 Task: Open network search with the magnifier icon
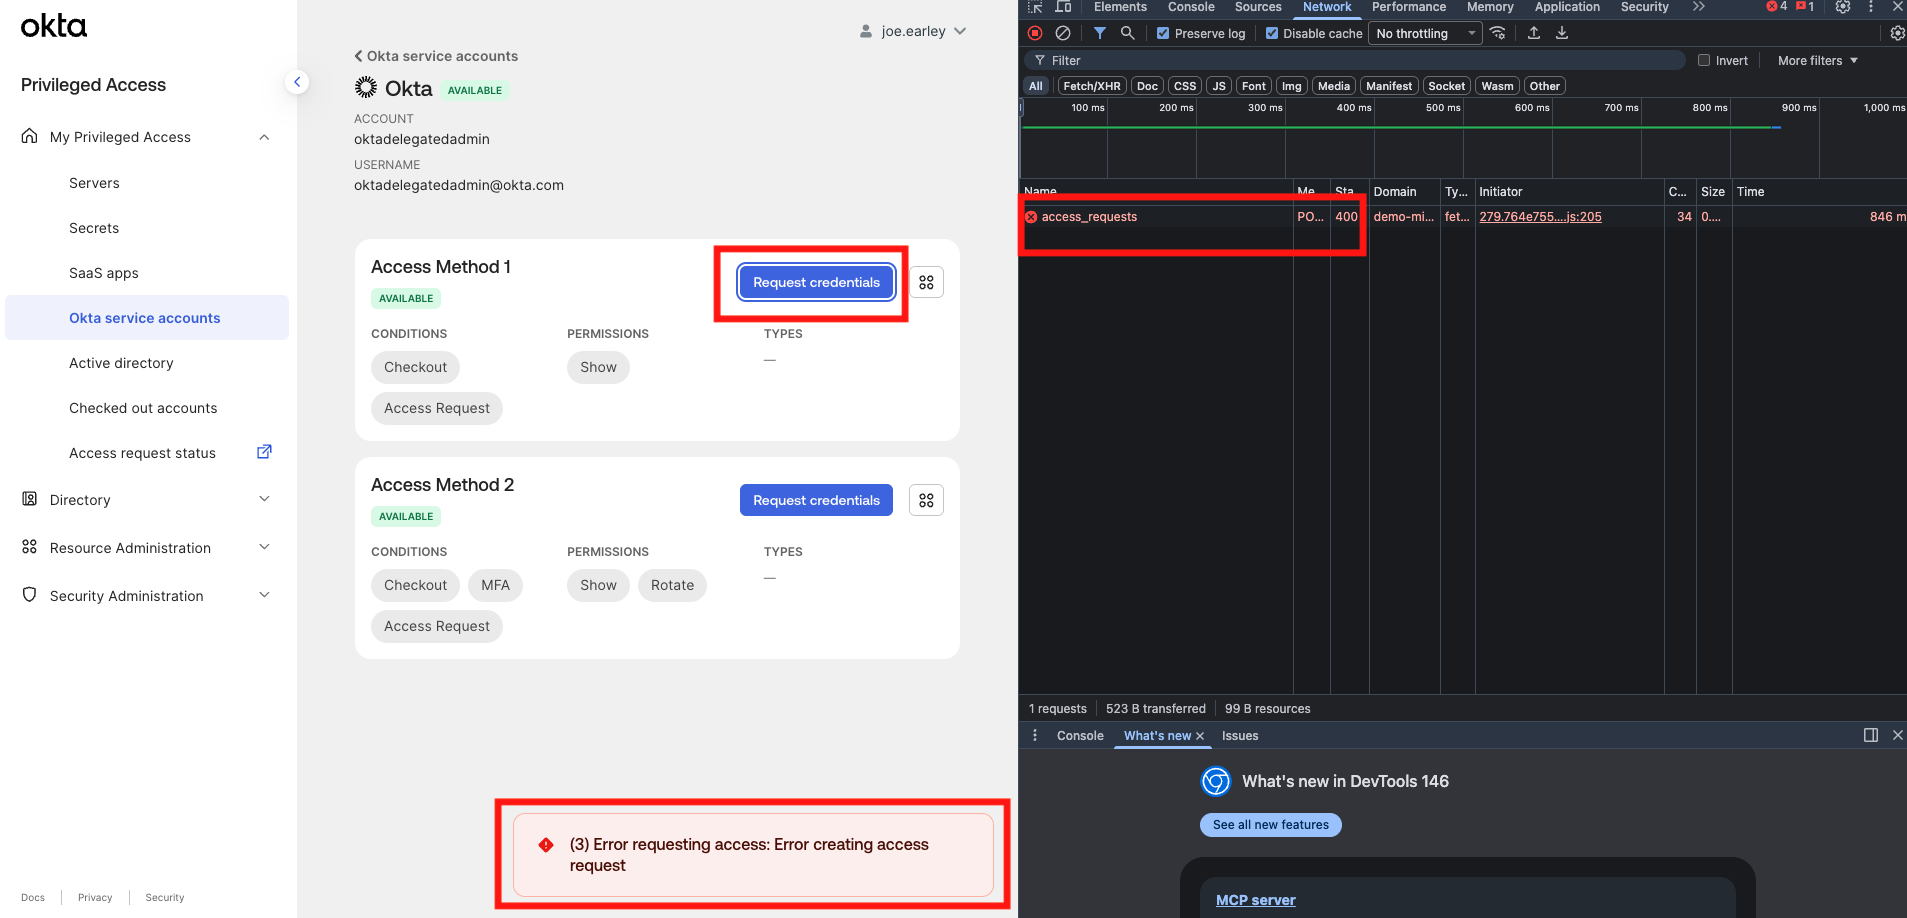point(1128,33)
